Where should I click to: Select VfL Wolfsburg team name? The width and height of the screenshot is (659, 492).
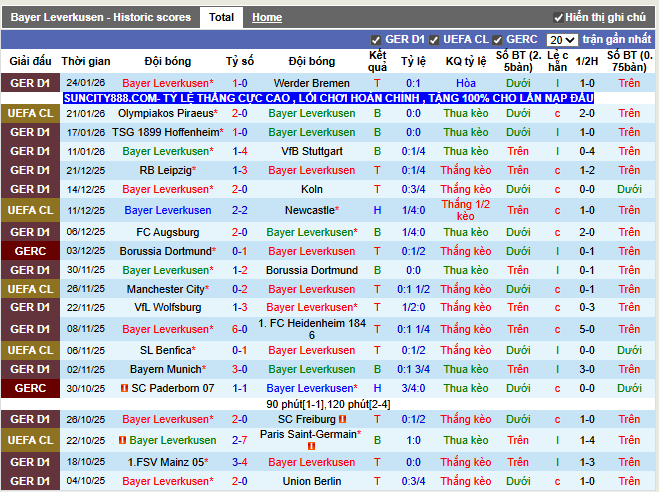pos(167,307)
